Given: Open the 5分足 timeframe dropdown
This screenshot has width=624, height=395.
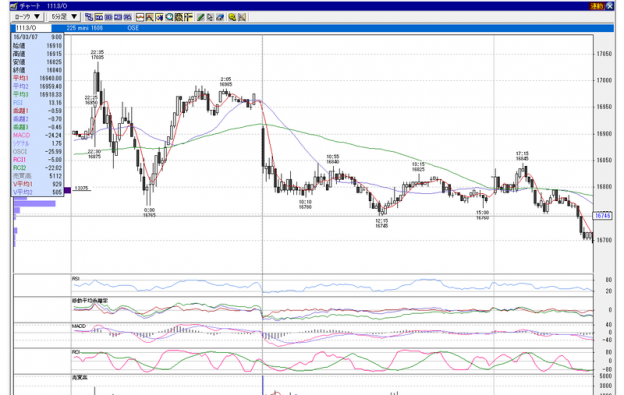Looking at the screenshot, I should coord(64,17).
